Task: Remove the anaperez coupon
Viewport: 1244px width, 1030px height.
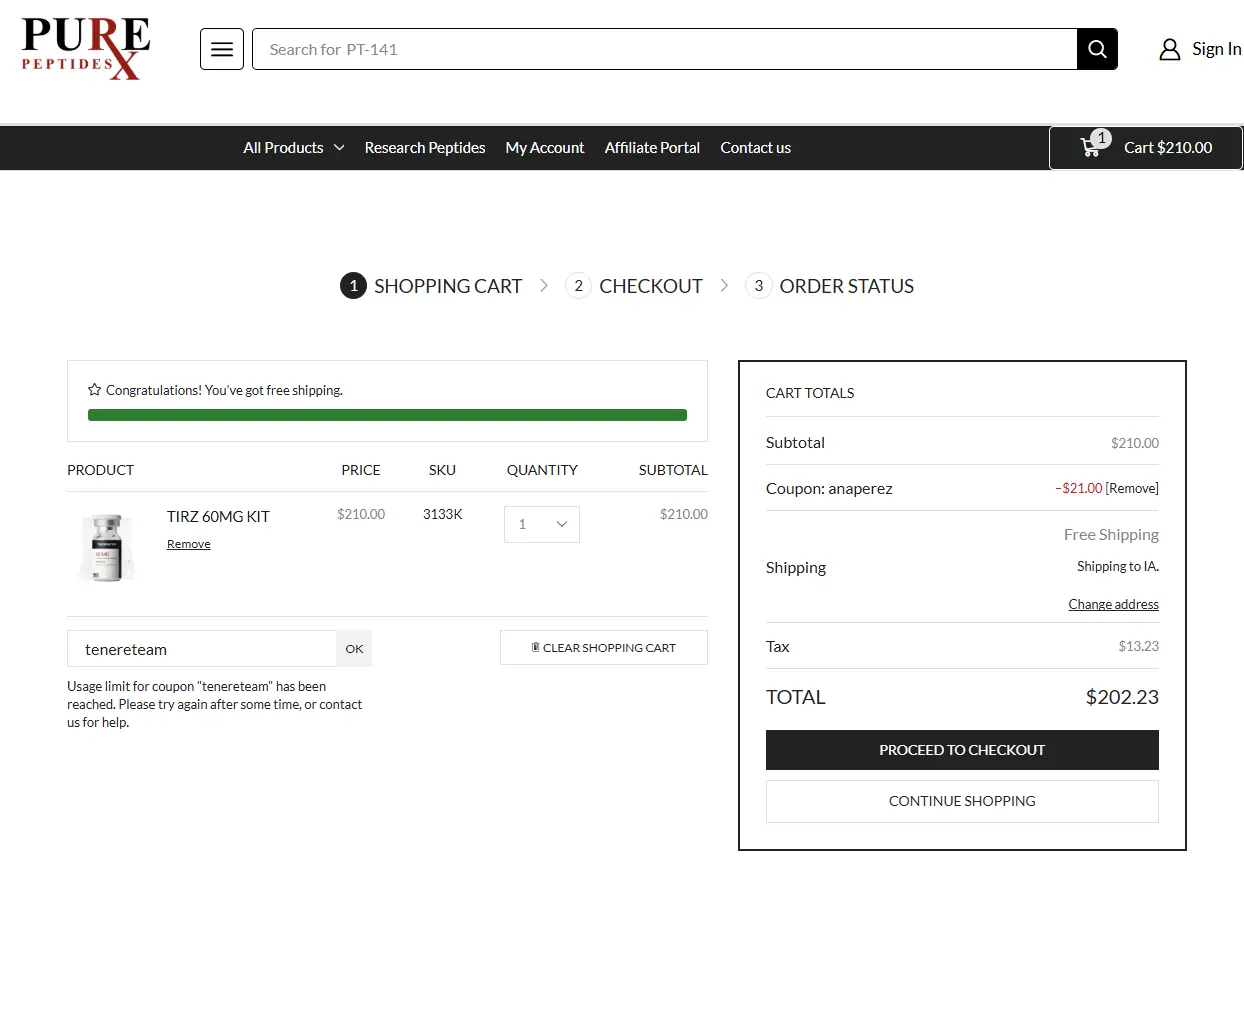Action: pyautogui.click(x=1132, y=489)
